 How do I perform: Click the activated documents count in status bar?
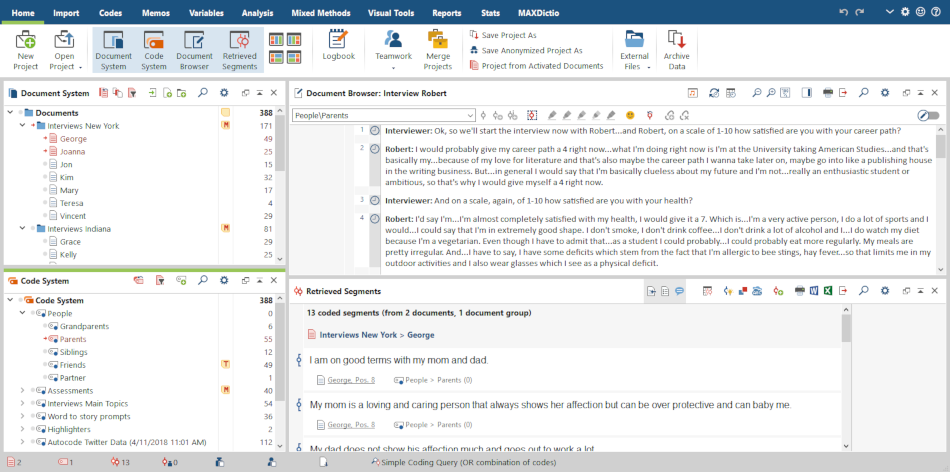14,462
